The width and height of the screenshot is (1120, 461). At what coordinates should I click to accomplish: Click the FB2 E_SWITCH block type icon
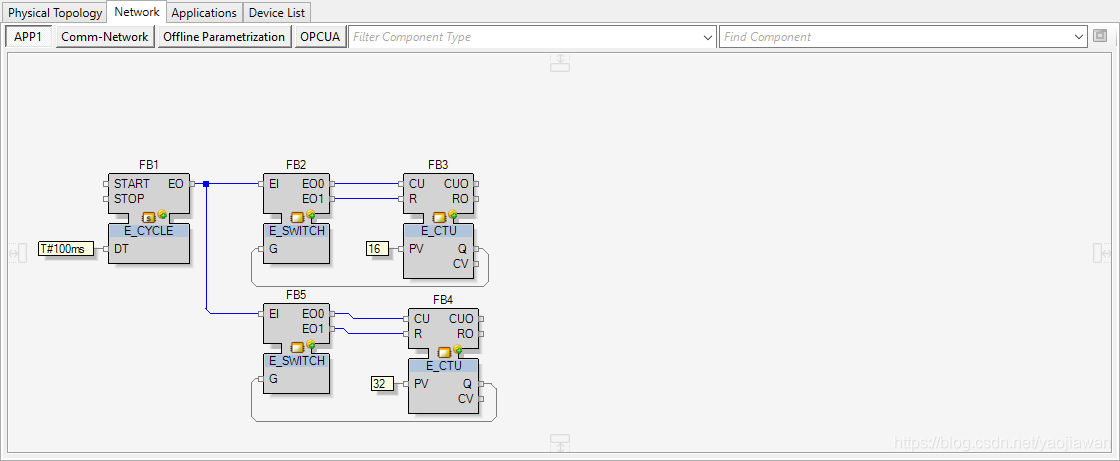point(298,216)
